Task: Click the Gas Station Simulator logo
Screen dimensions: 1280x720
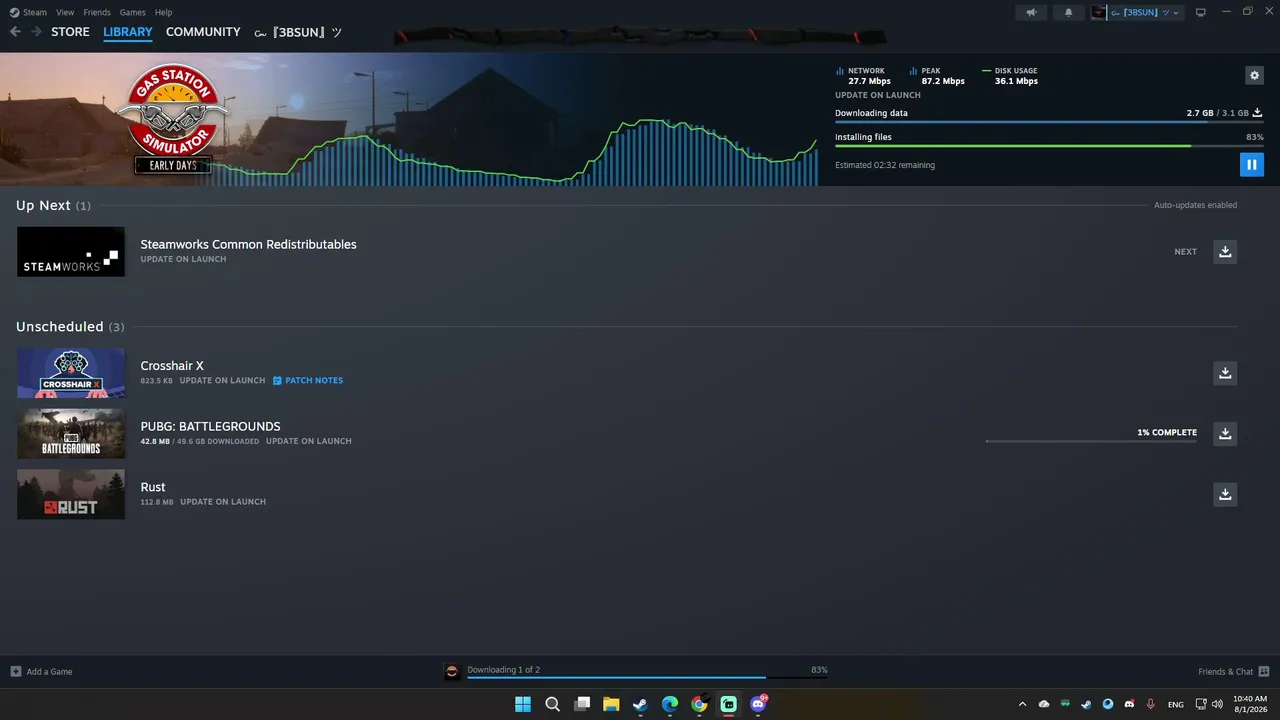Action: pos(173,118)
